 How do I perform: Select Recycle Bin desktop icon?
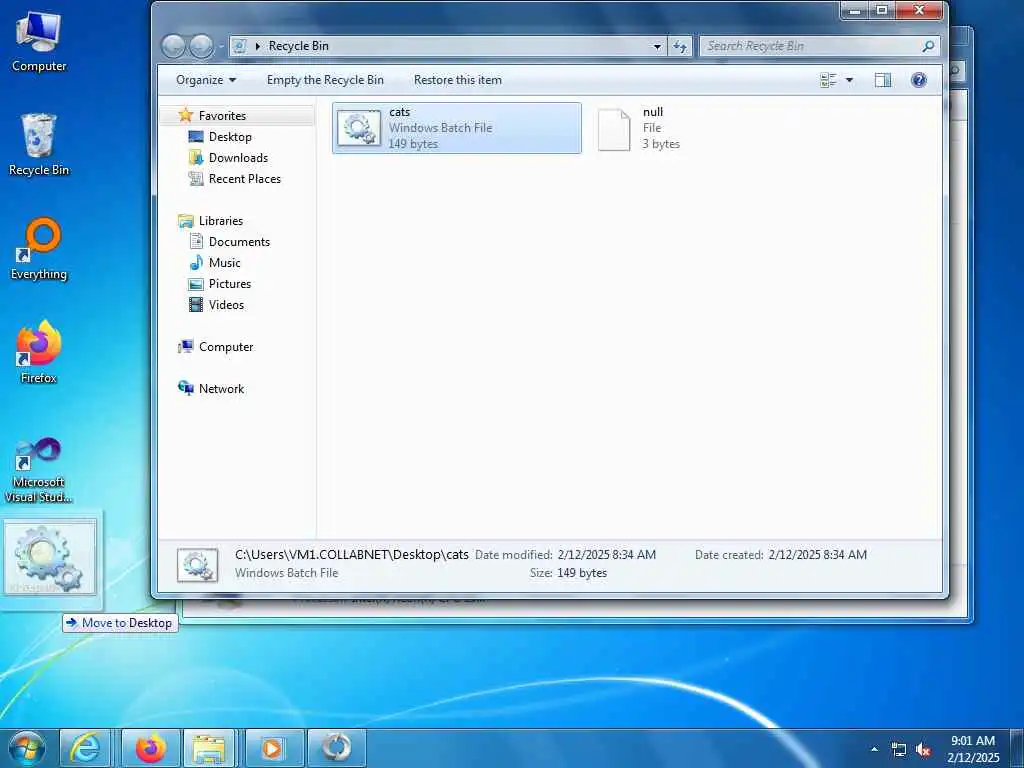(39, 145)
